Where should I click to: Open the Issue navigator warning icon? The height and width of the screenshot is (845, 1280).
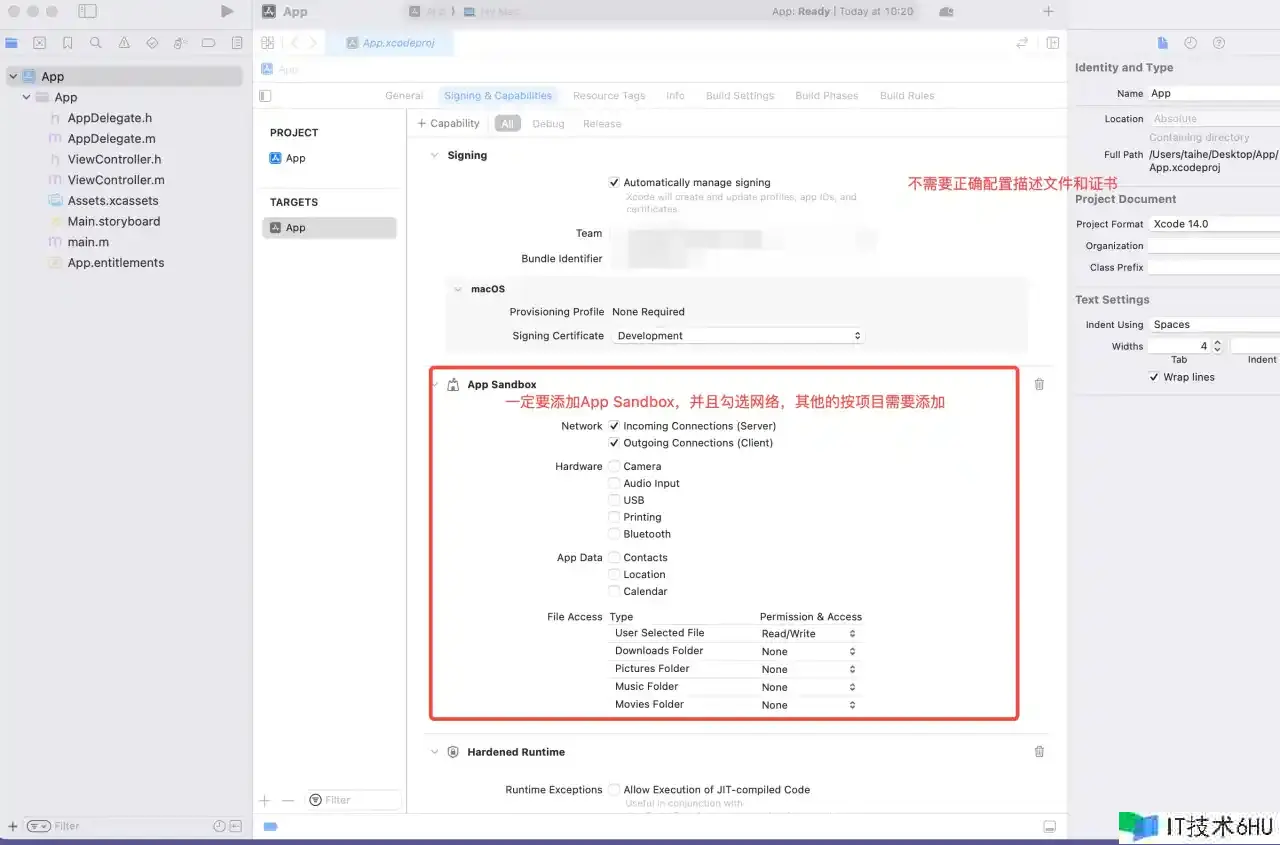[x=124, y=43]
